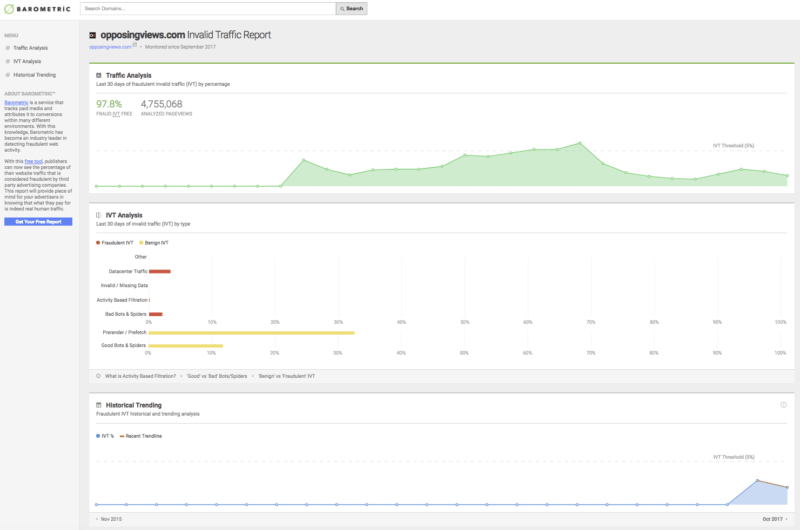Click the info icon in Historical Trending header
Viewport: 800px width, 530px height.
[x=784, y=405]
